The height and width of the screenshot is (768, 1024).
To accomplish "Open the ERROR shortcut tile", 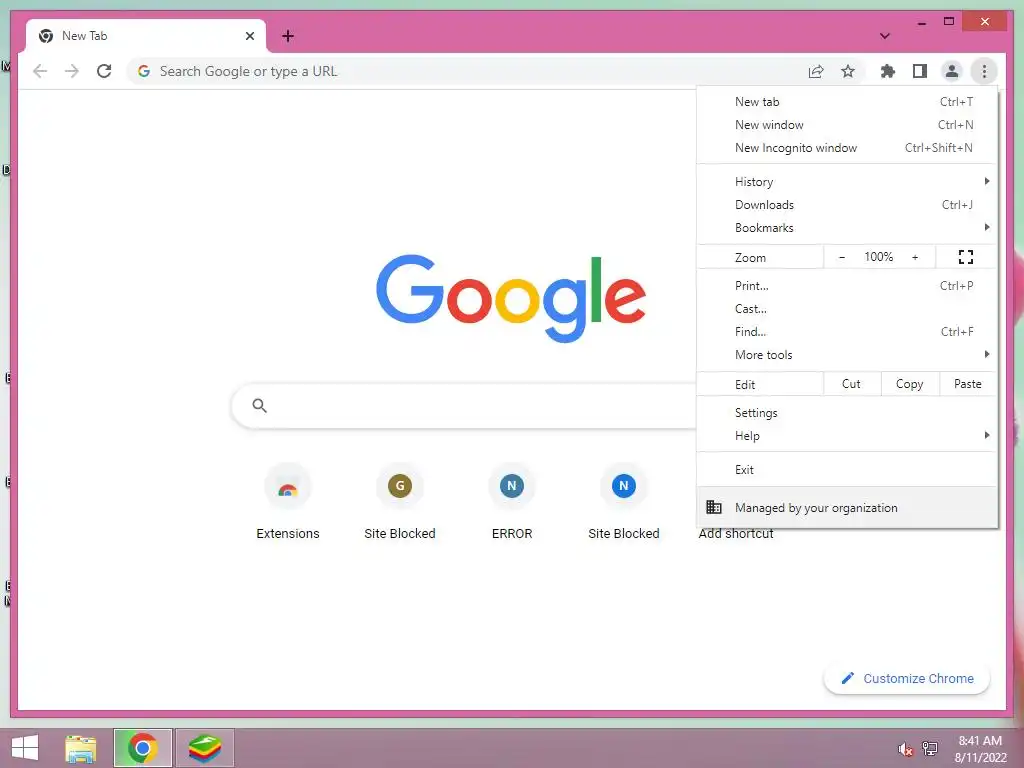I will [512, 501].
